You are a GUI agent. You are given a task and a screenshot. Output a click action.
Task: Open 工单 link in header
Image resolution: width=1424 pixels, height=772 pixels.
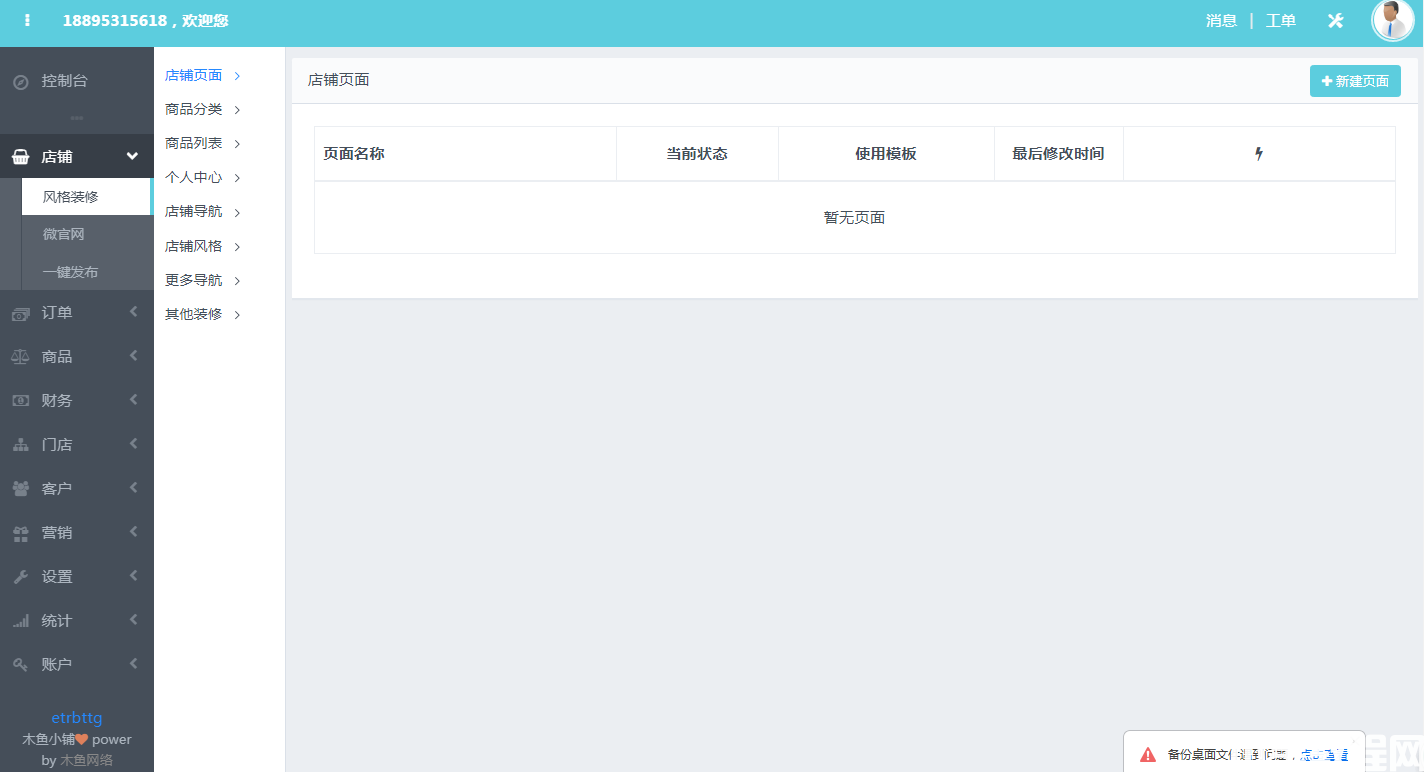(x=1281, y=21)
